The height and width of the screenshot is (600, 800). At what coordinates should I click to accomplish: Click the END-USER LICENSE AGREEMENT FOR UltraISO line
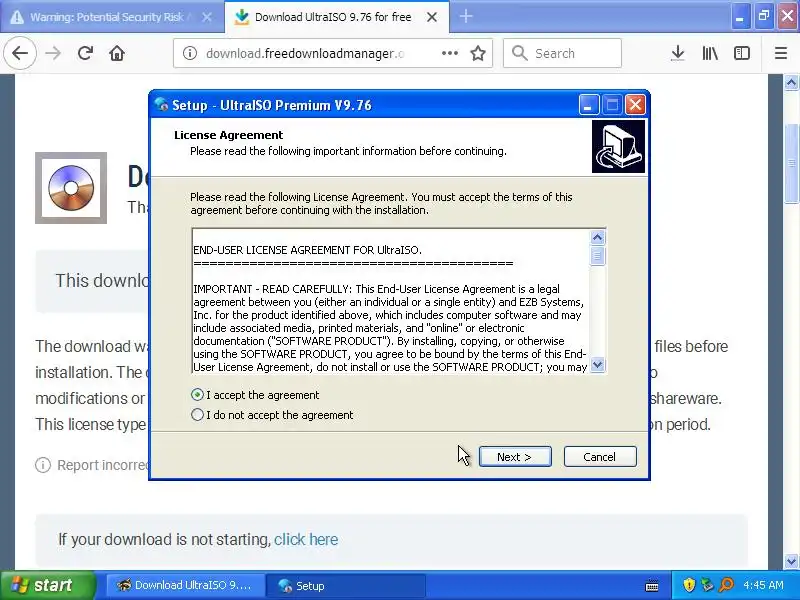pyautogui.click(x=308, y=250)
